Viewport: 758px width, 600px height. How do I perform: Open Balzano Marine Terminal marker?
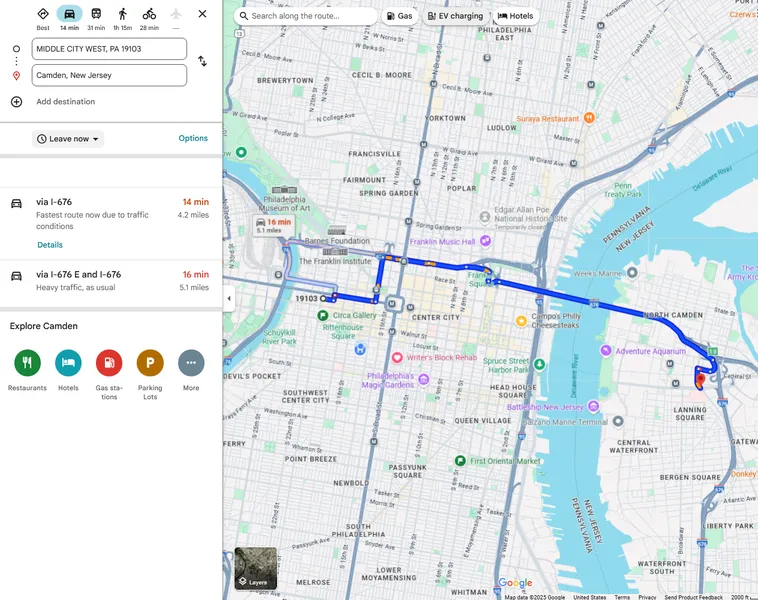[x=618, y=421]
